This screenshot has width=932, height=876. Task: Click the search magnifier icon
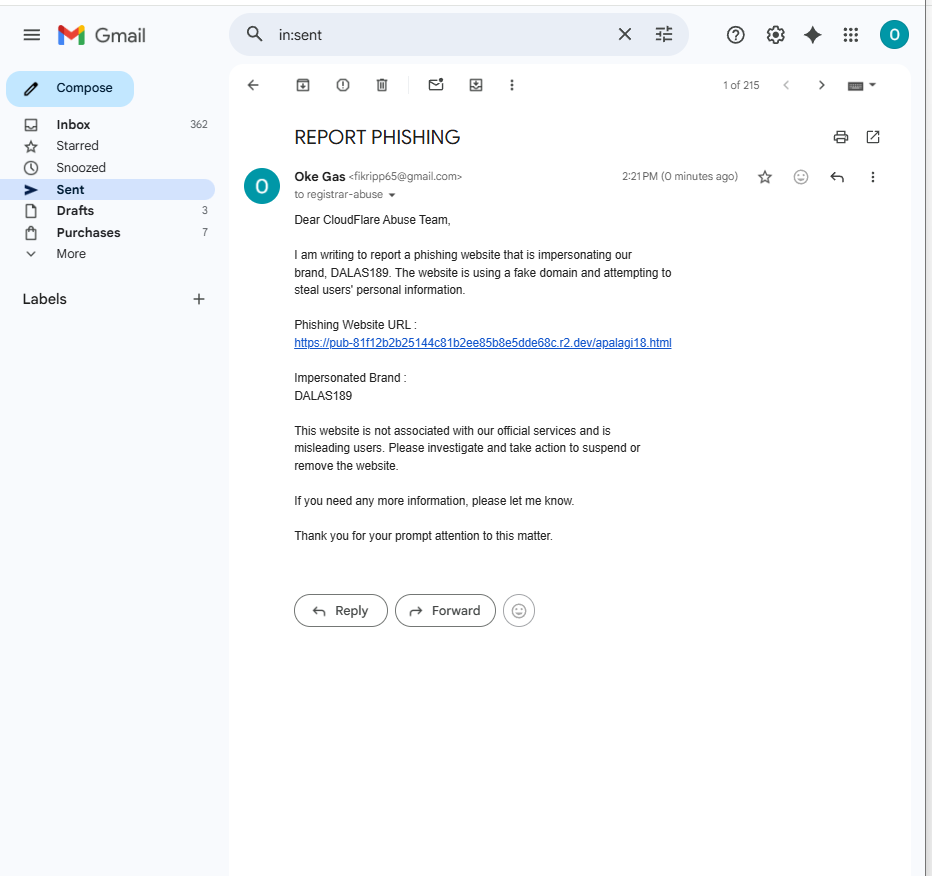tap(254, 34)
